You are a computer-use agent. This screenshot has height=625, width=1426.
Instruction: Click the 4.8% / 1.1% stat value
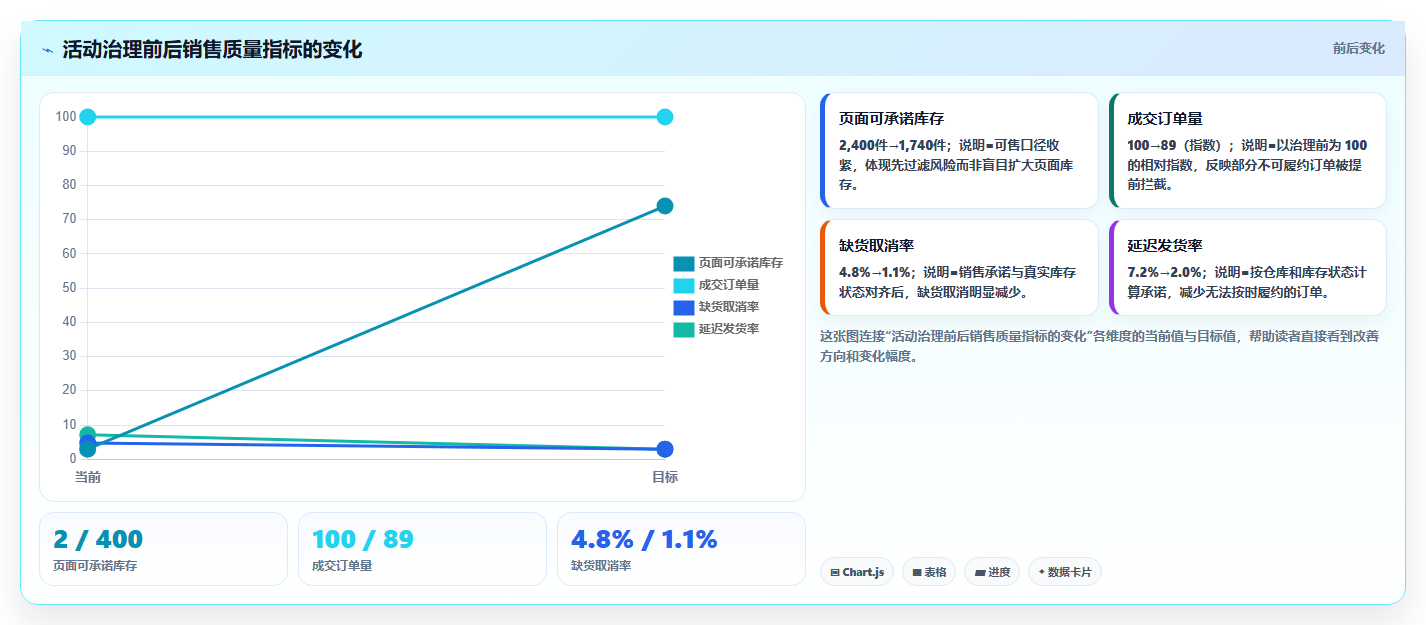point(644,539)
